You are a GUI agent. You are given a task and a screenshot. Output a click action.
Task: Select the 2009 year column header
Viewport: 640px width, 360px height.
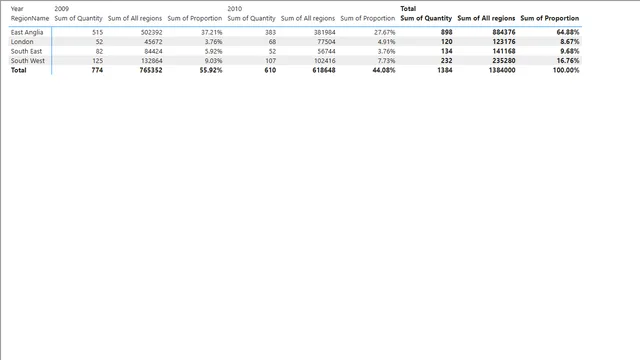(62, 9)
